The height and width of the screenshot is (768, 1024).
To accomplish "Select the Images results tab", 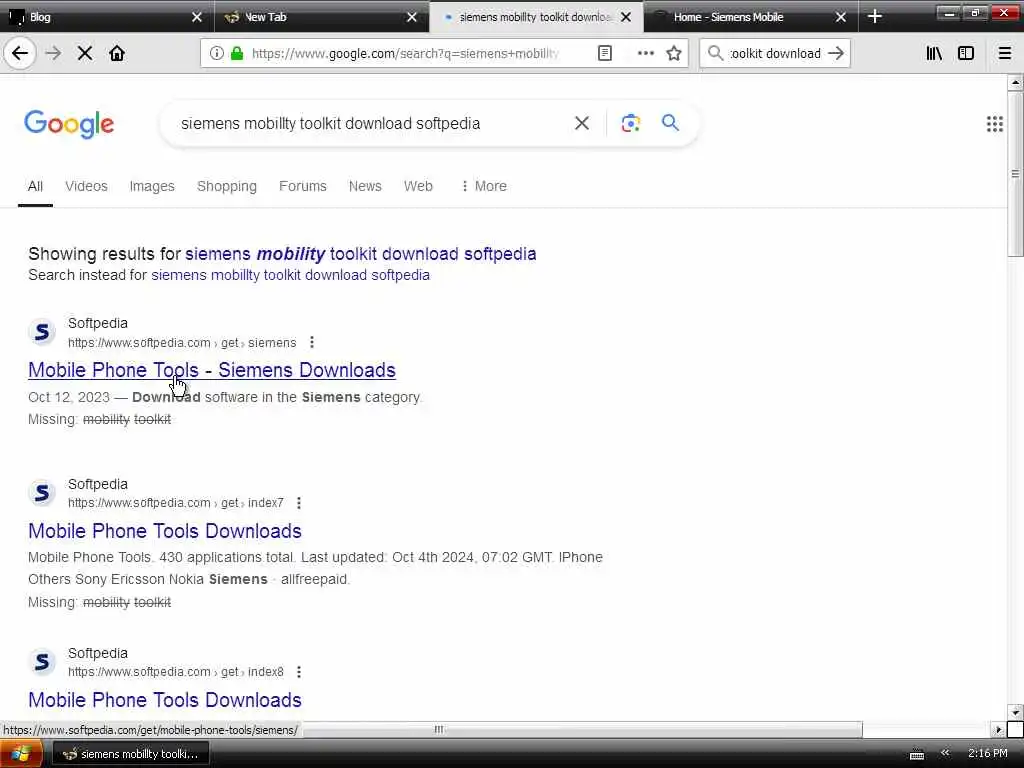I will coord(152,186).
